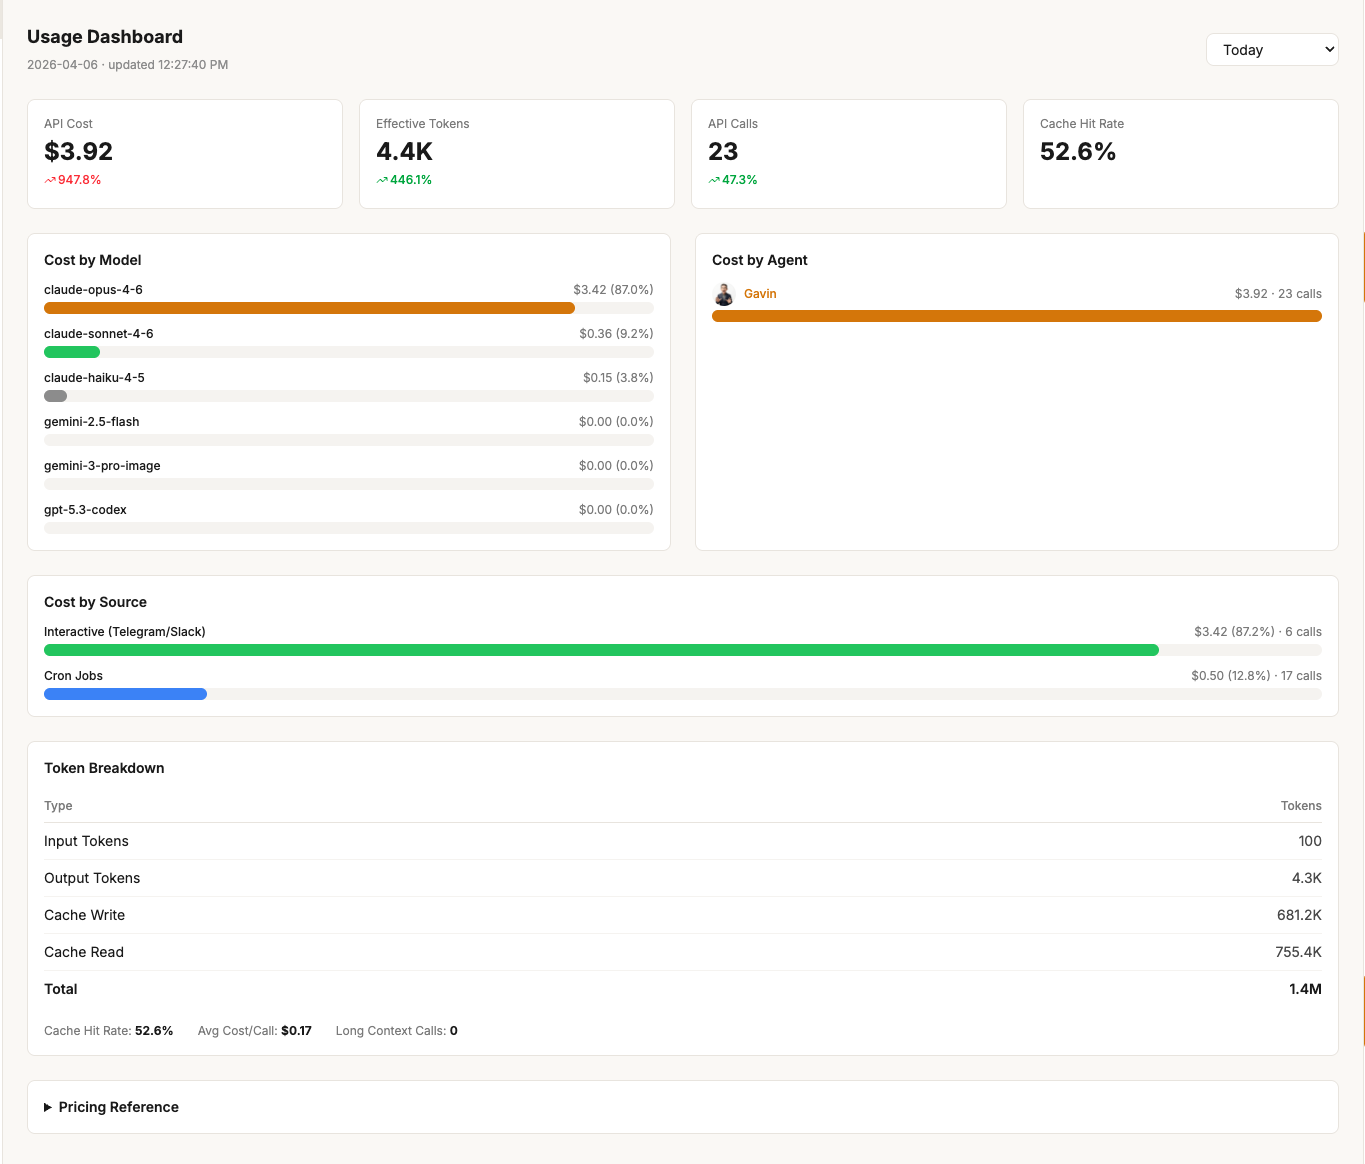Click the claude-haiku-4-5 gray cost bar

click(55, 396)
